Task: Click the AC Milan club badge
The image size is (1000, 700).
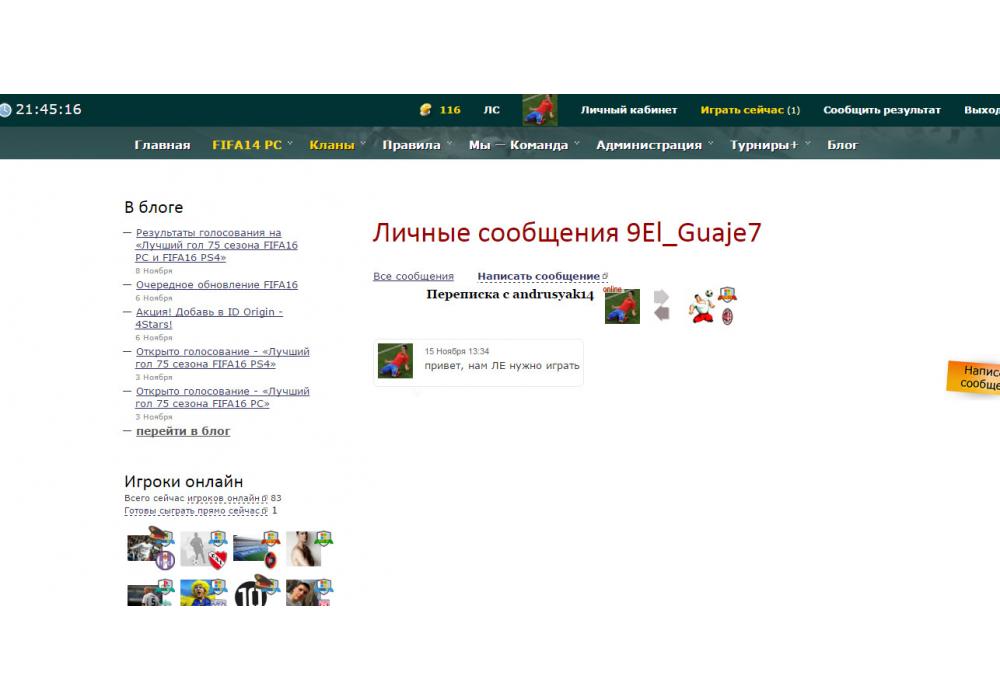Action: (729, 317)
